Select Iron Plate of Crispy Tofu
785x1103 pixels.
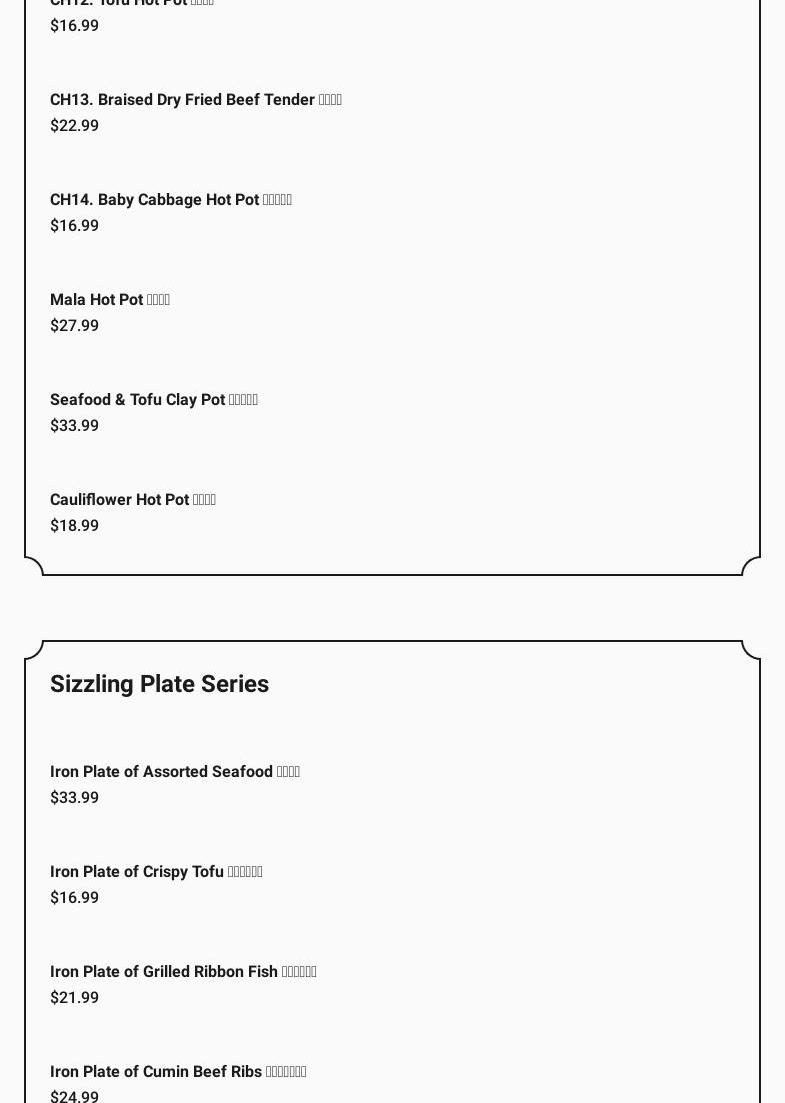pos(155,872)
